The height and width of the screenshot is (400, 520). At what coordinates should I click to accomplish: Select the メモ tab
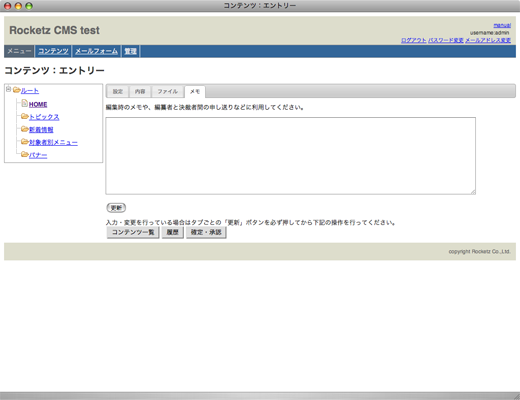tap(195, 91)
